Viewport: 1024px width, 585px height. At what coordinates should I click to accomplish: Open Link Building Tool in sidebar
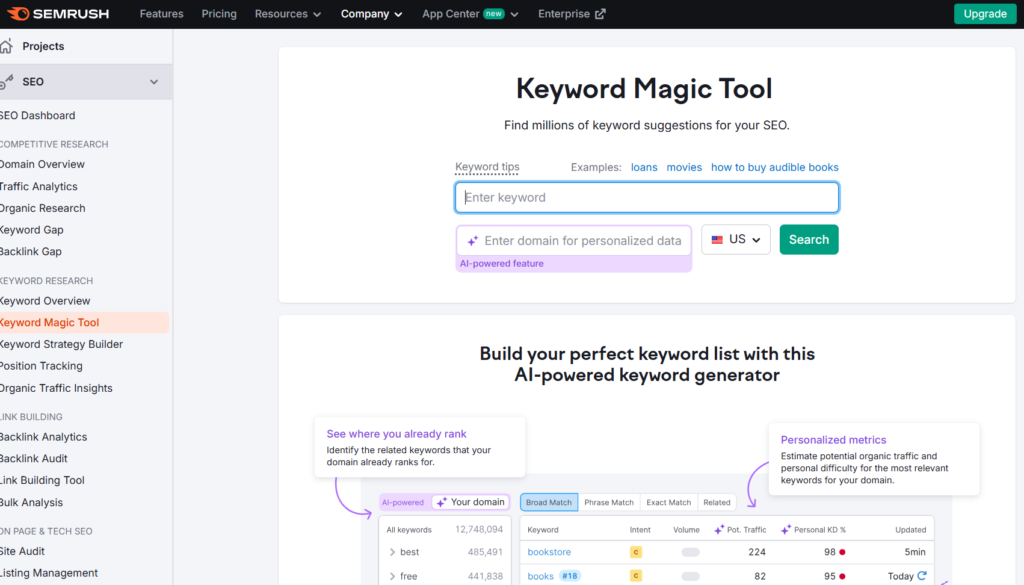[x=42, y=480]
